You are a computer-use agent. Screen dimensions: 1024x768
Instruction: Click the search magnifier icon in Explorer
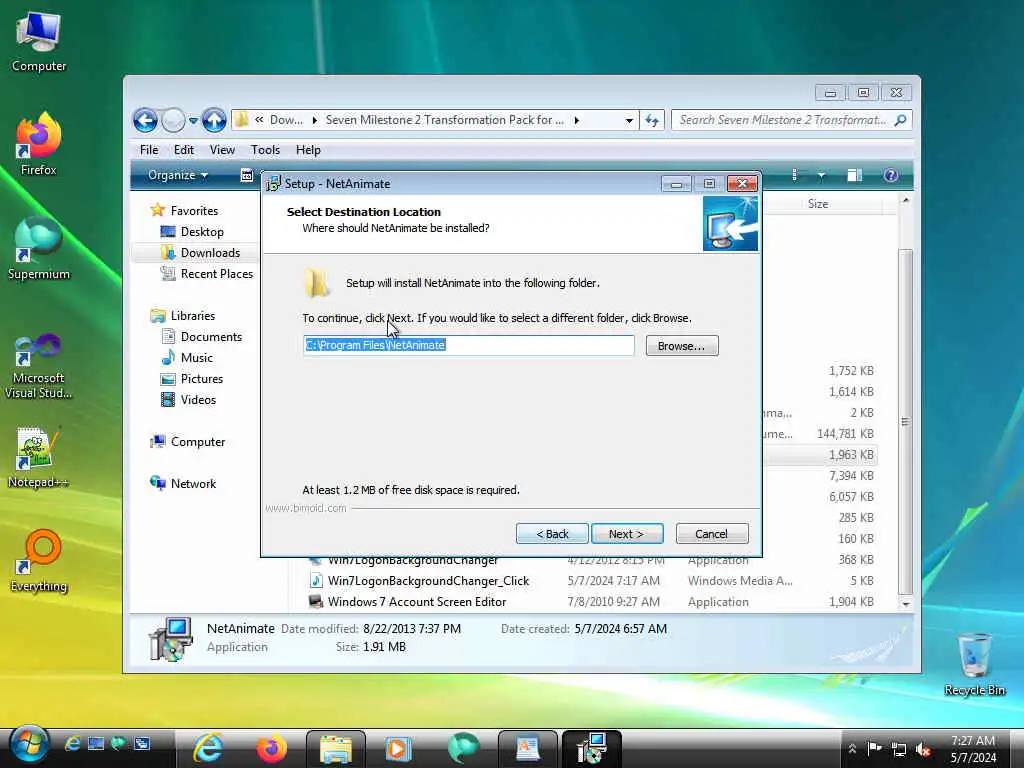[901, 120]
